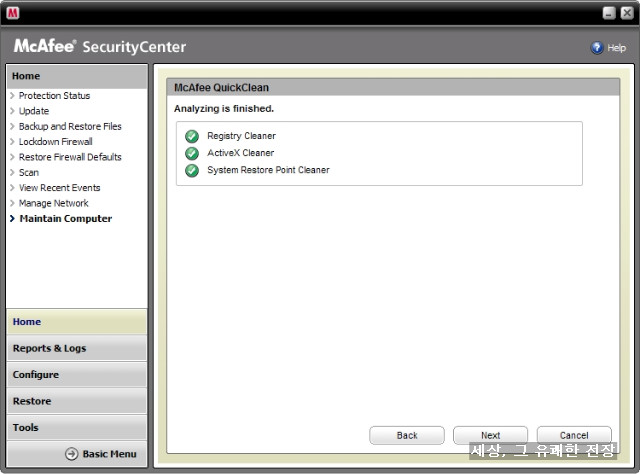Open the Restore section
This screenshot has height=474, width=640.
pos(77,401)
